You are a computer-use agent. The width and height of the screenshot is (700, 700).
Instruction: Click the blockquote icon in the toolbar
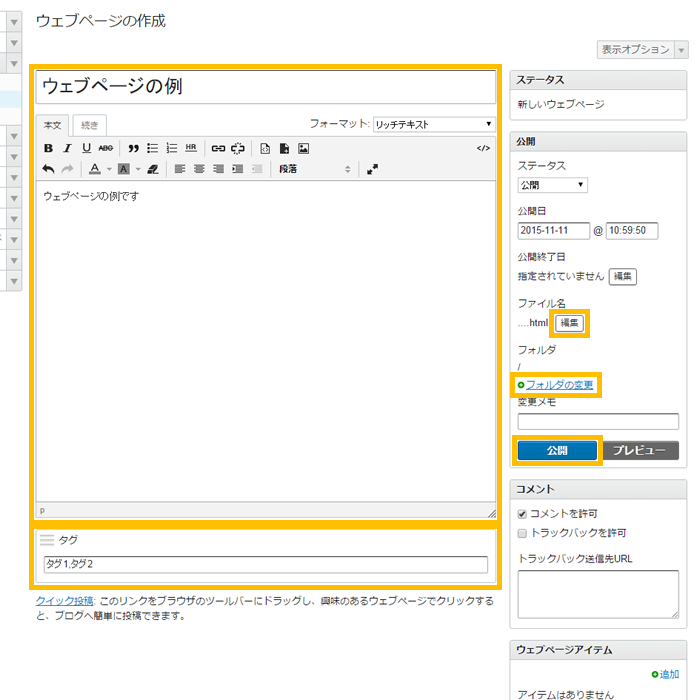click(134, 148)
